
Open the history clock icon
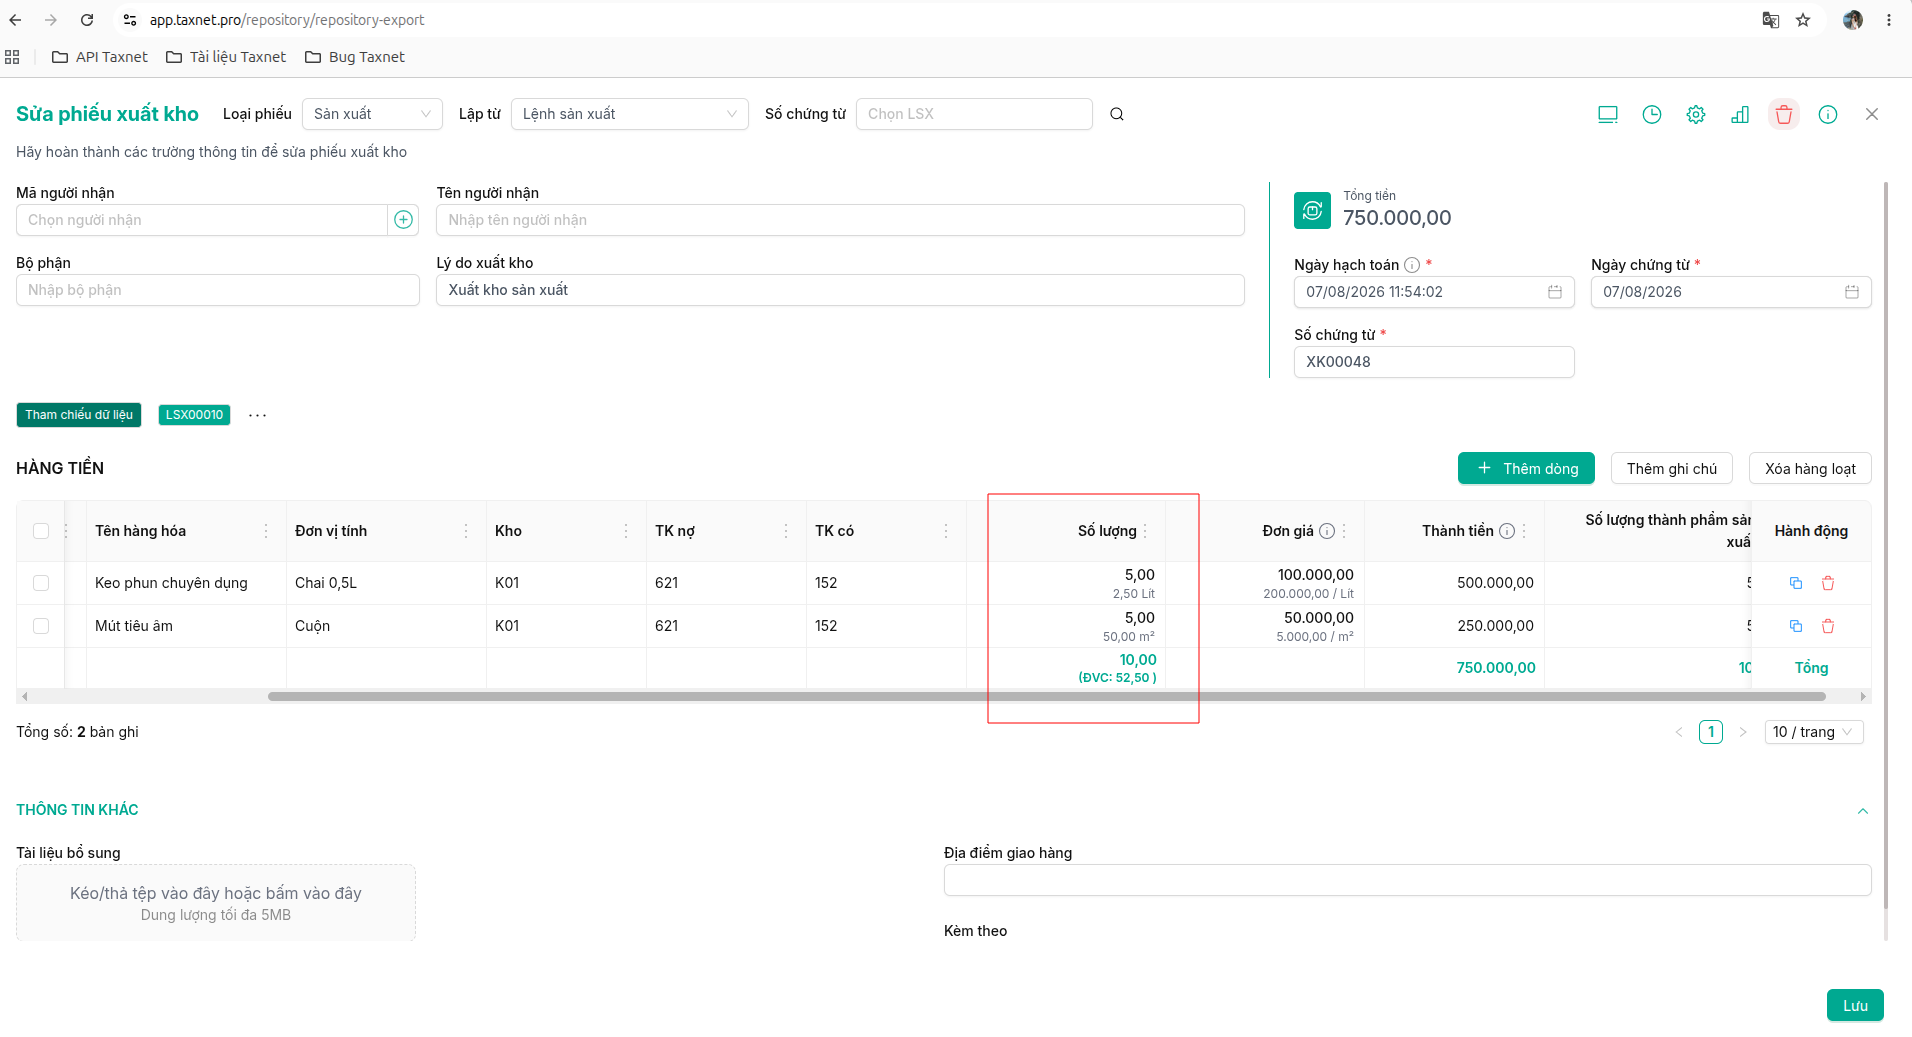(1652, 114)
